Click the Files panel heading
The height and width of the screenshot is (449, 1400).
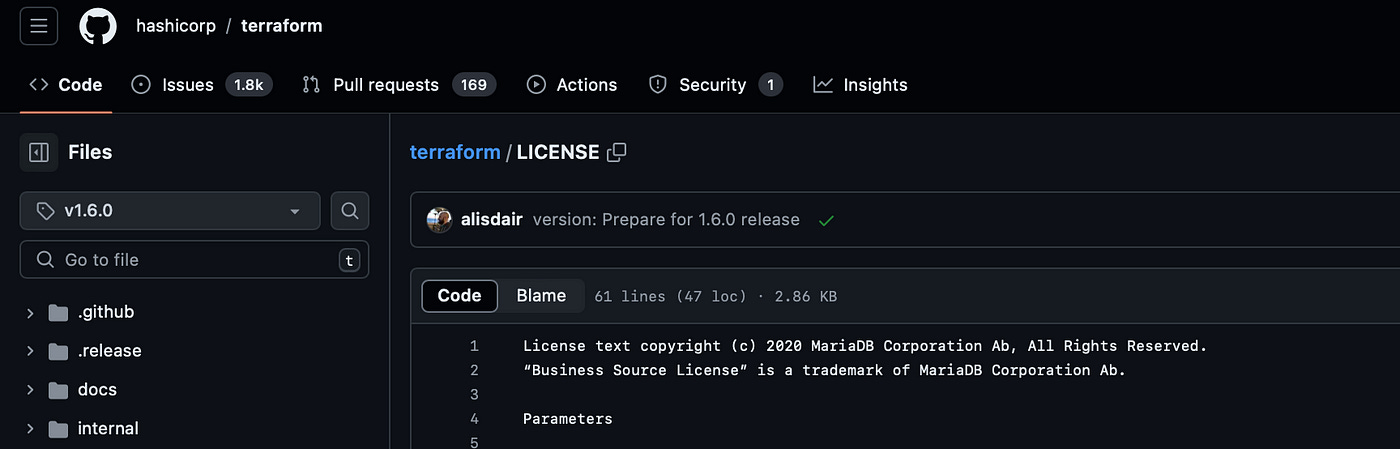(90, 152)
